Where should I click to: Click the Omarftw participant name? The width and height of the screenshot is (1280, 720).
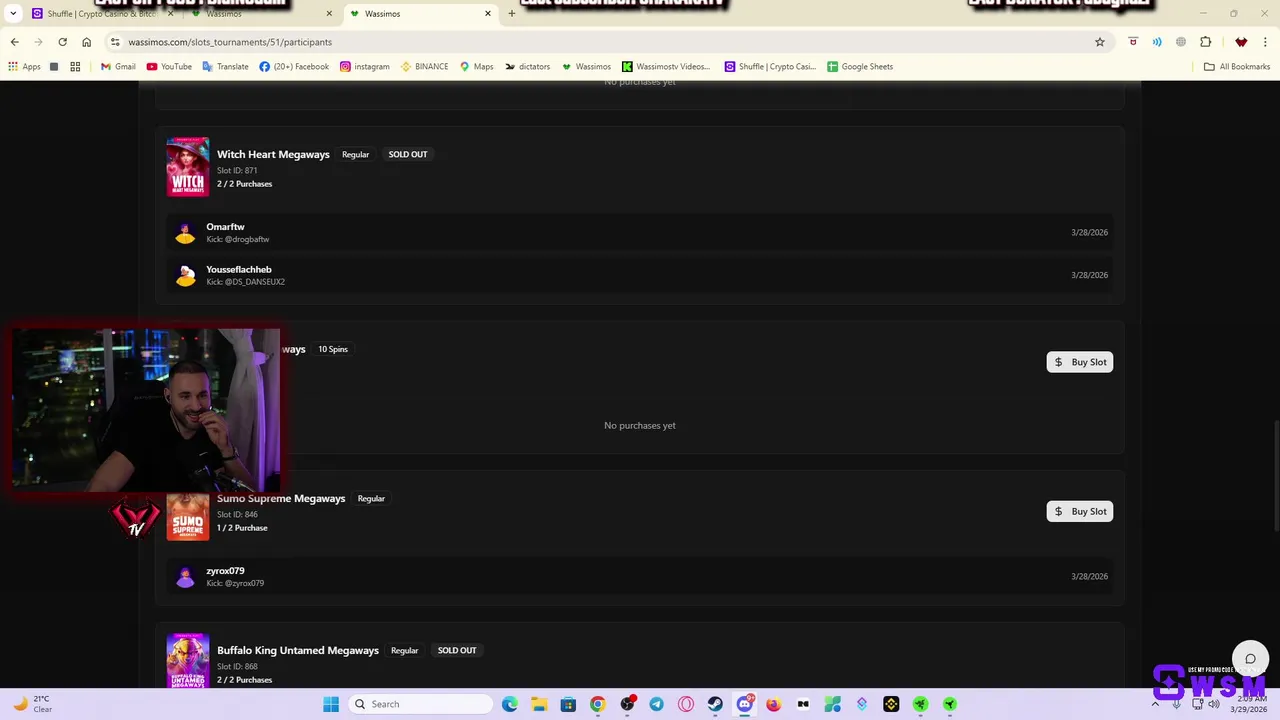[x=225, y=227]
